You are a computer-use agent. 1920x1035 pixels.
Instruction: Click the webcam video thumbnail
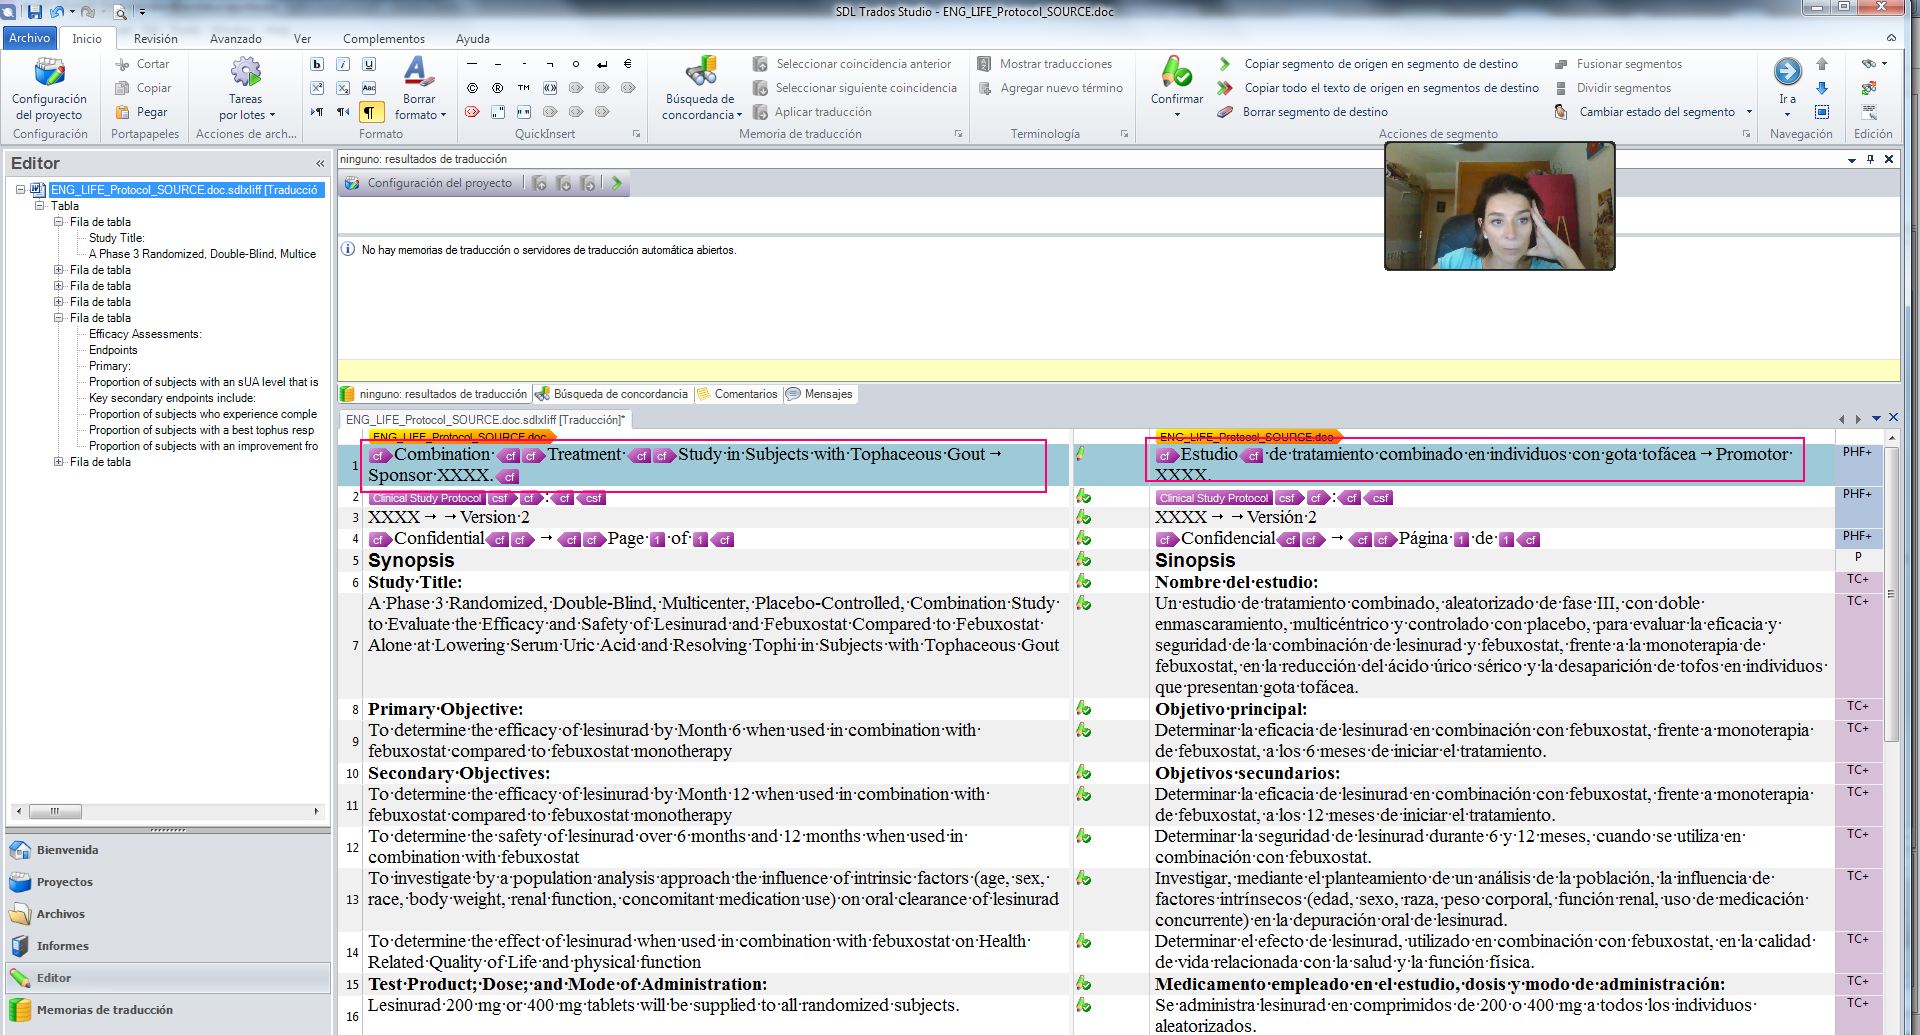pyautogui.click(x=1499, y=206)
